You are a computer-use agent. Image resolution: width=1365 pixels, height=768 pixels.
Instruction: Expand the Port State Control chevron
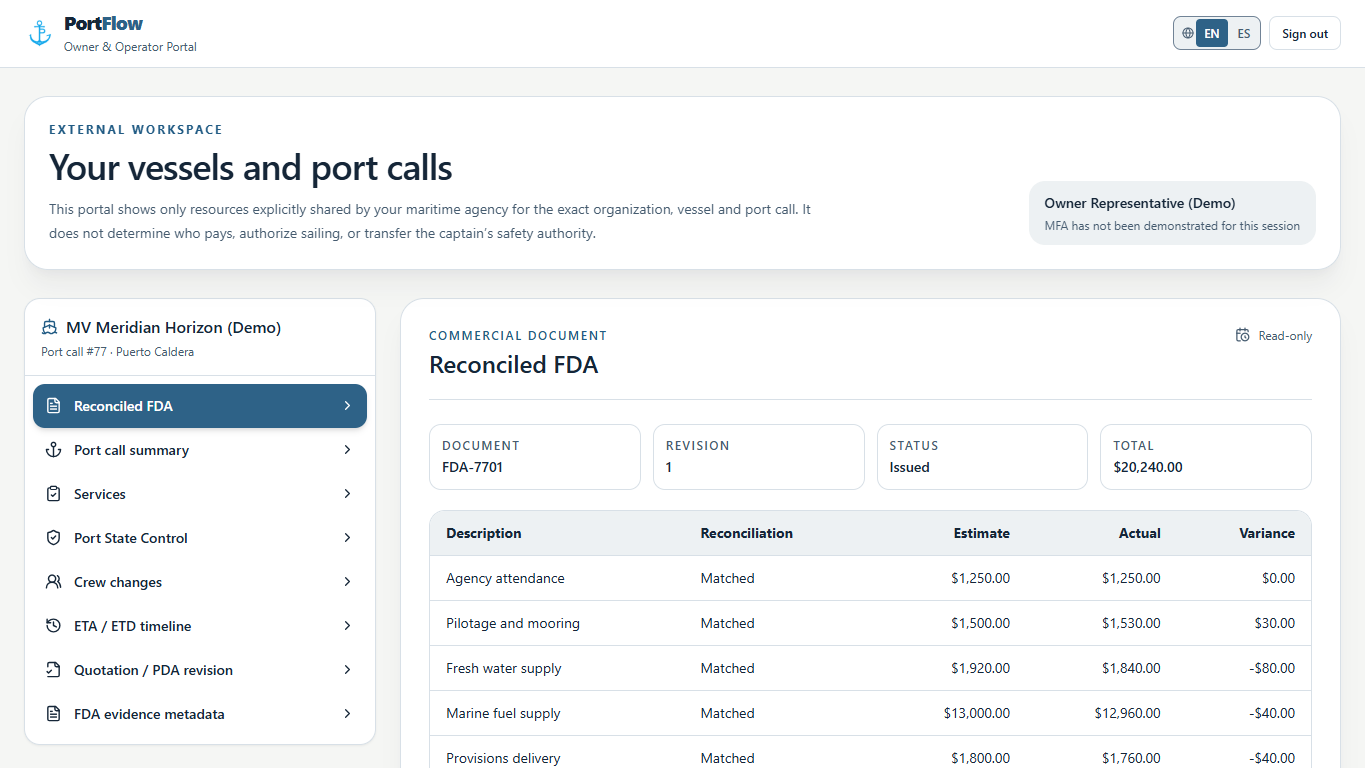pyautogui.click(x=347, y=538)
